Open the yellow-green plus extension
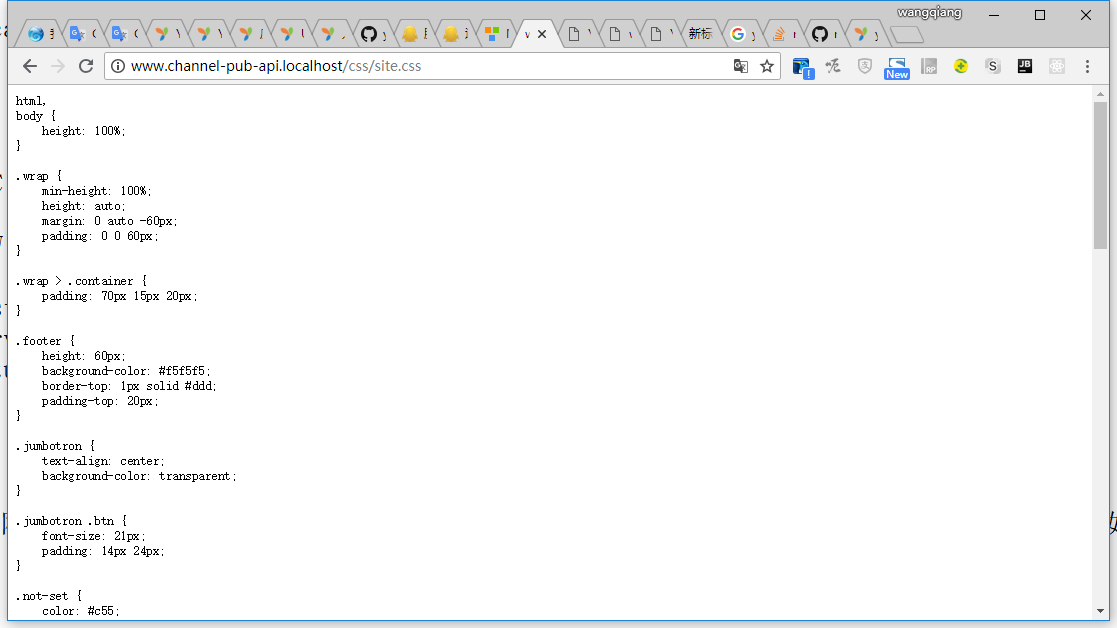The image size is (1117, 628). point(961,66)
